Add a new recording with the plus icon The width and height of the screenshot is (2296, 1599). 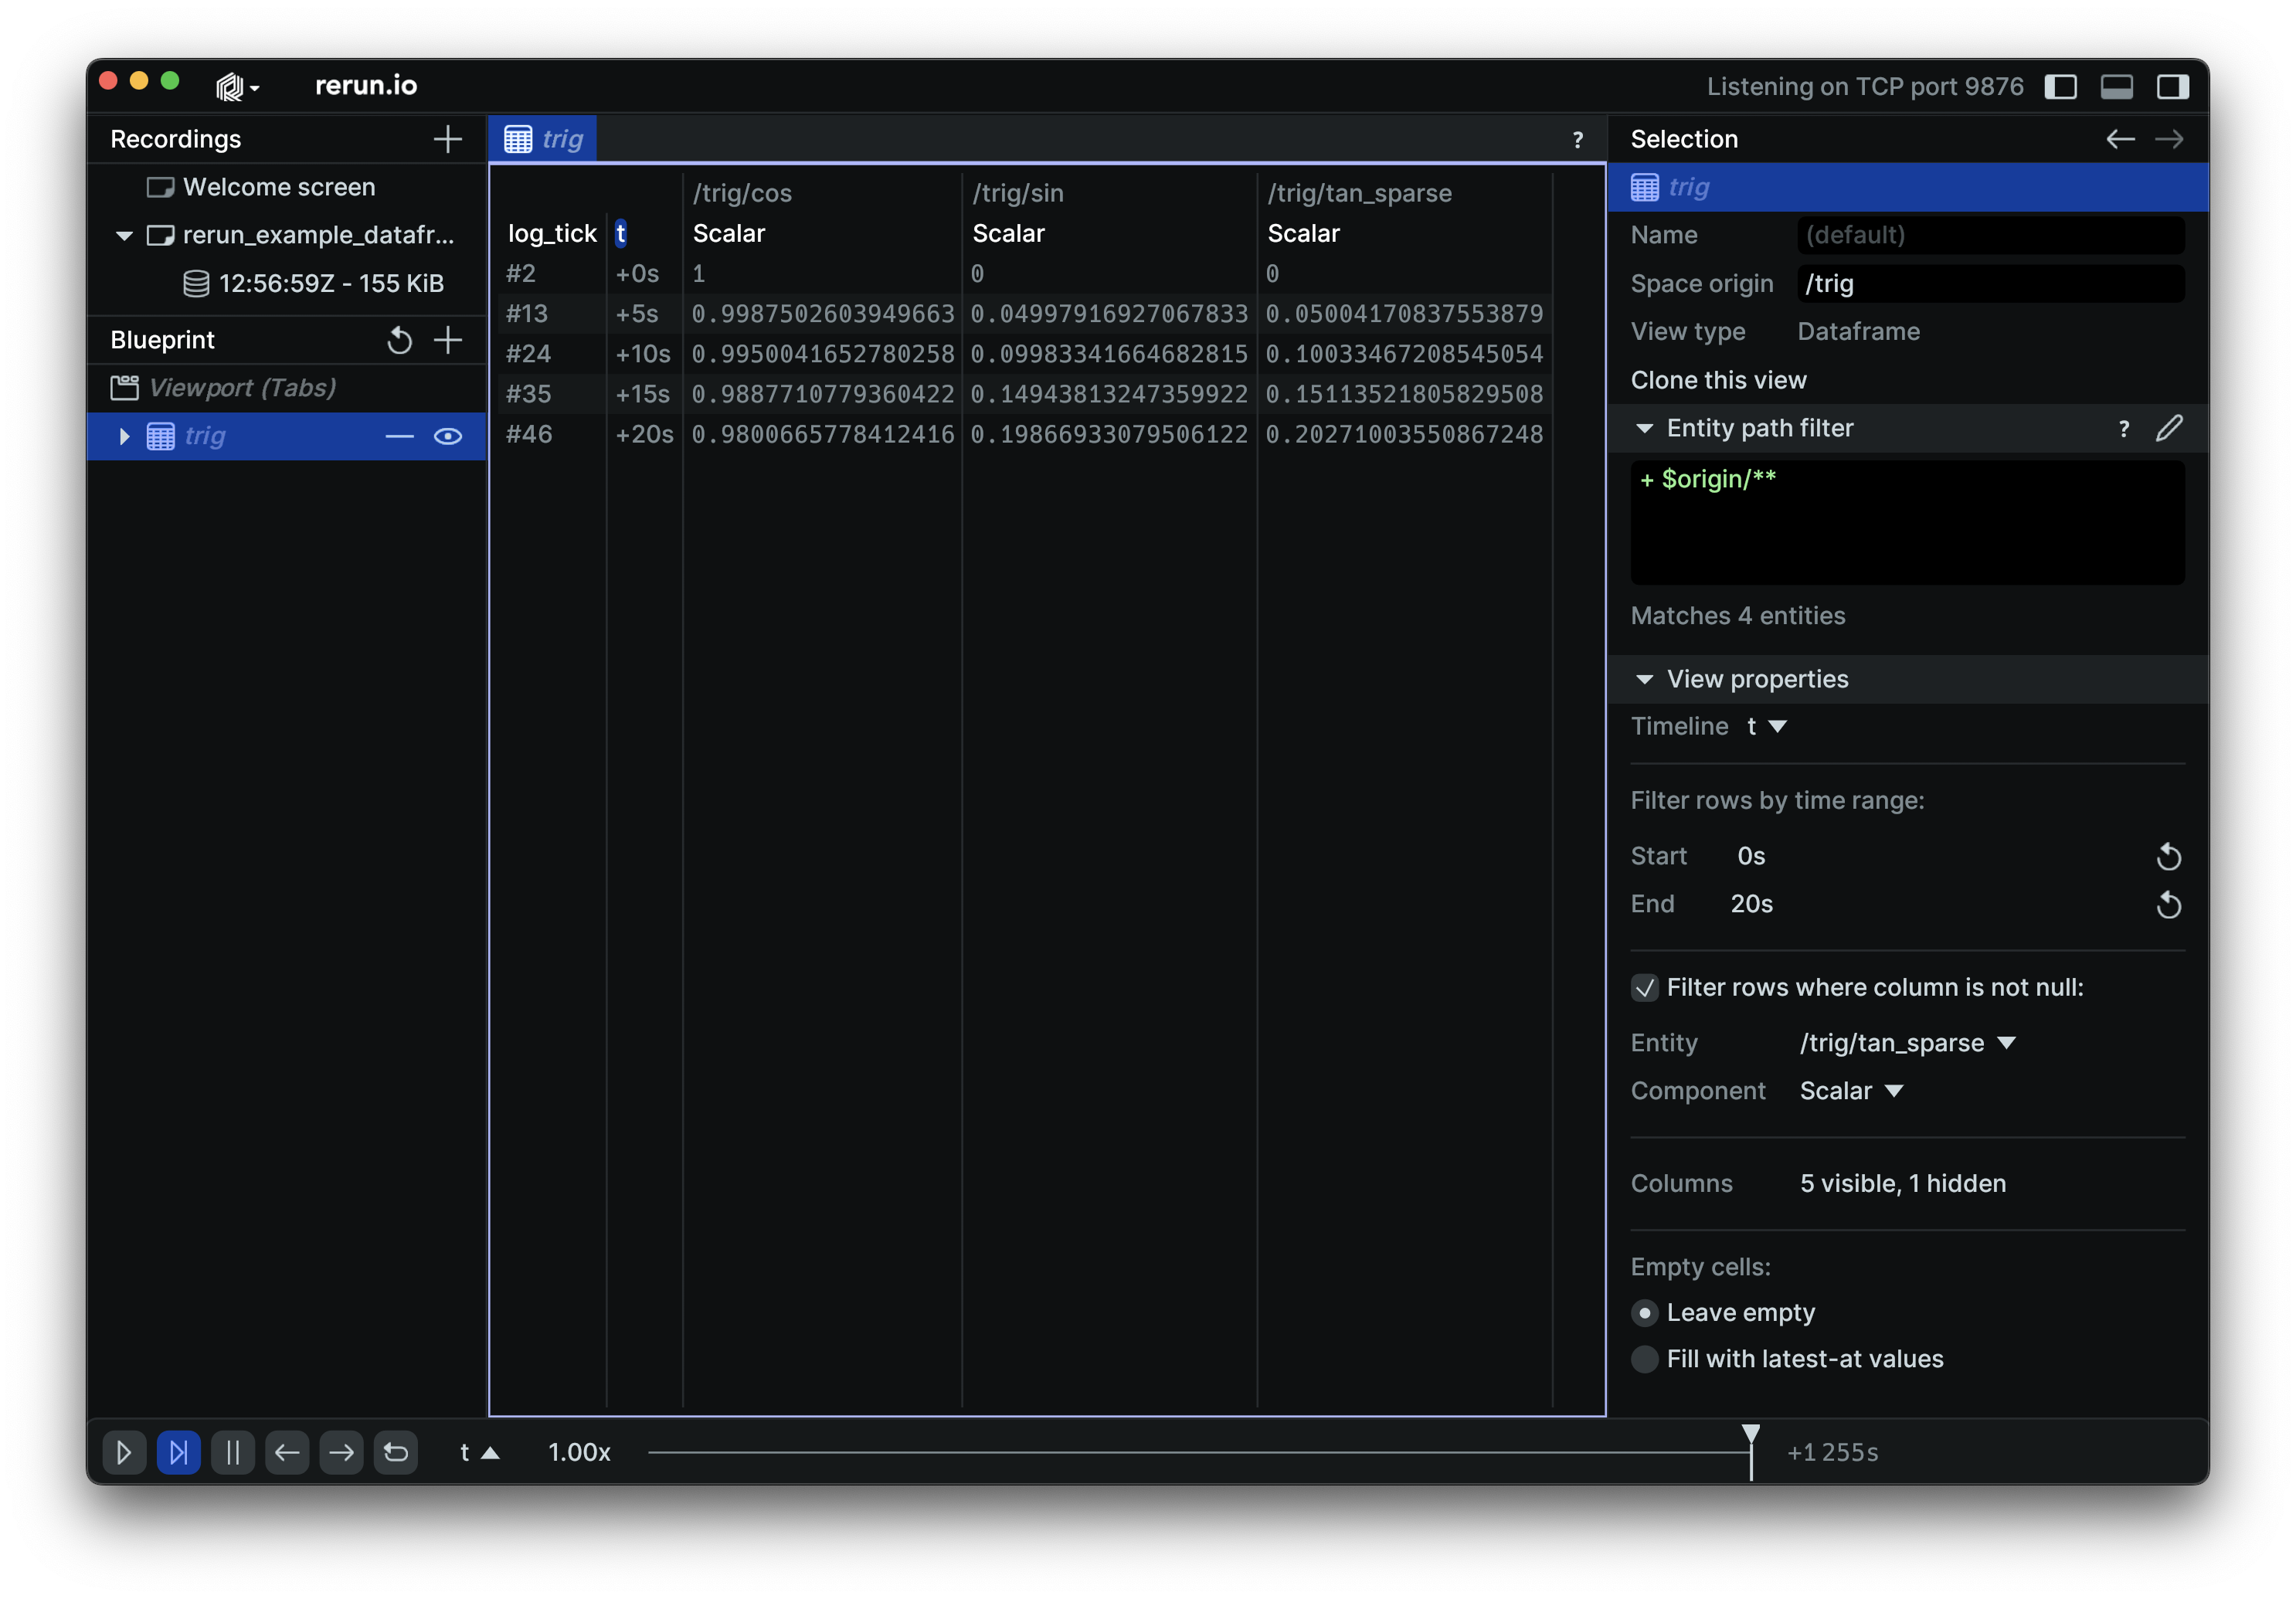tap(447, 139)
